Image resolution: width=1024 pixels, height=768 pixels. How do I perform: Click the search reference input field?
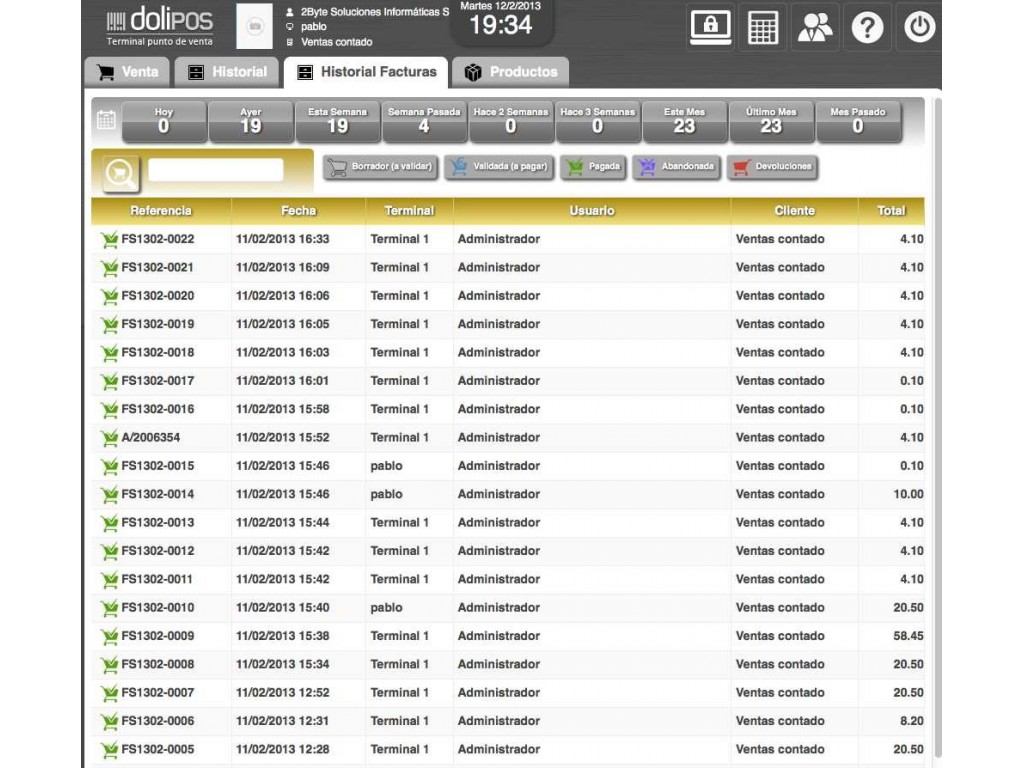216,170
